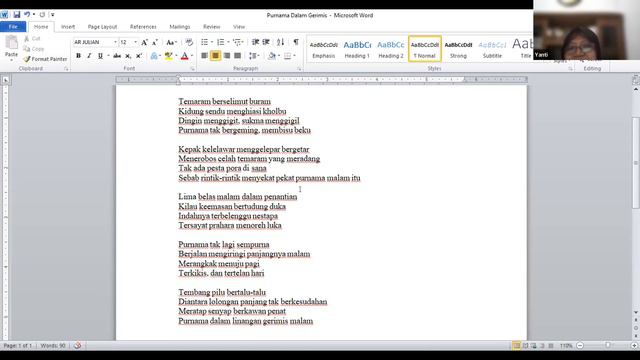Click the Numbering list icon

tap(220, 42)
